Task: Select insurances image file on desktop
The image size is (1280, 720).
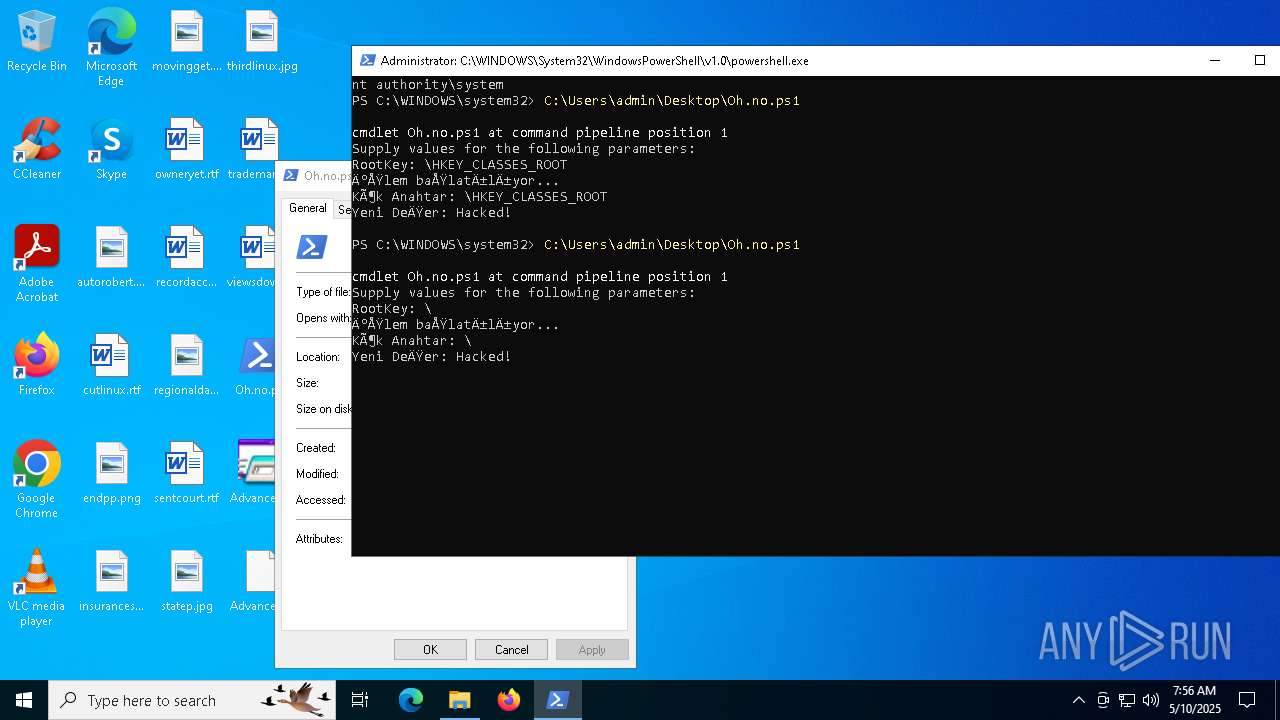Action: 111,582
